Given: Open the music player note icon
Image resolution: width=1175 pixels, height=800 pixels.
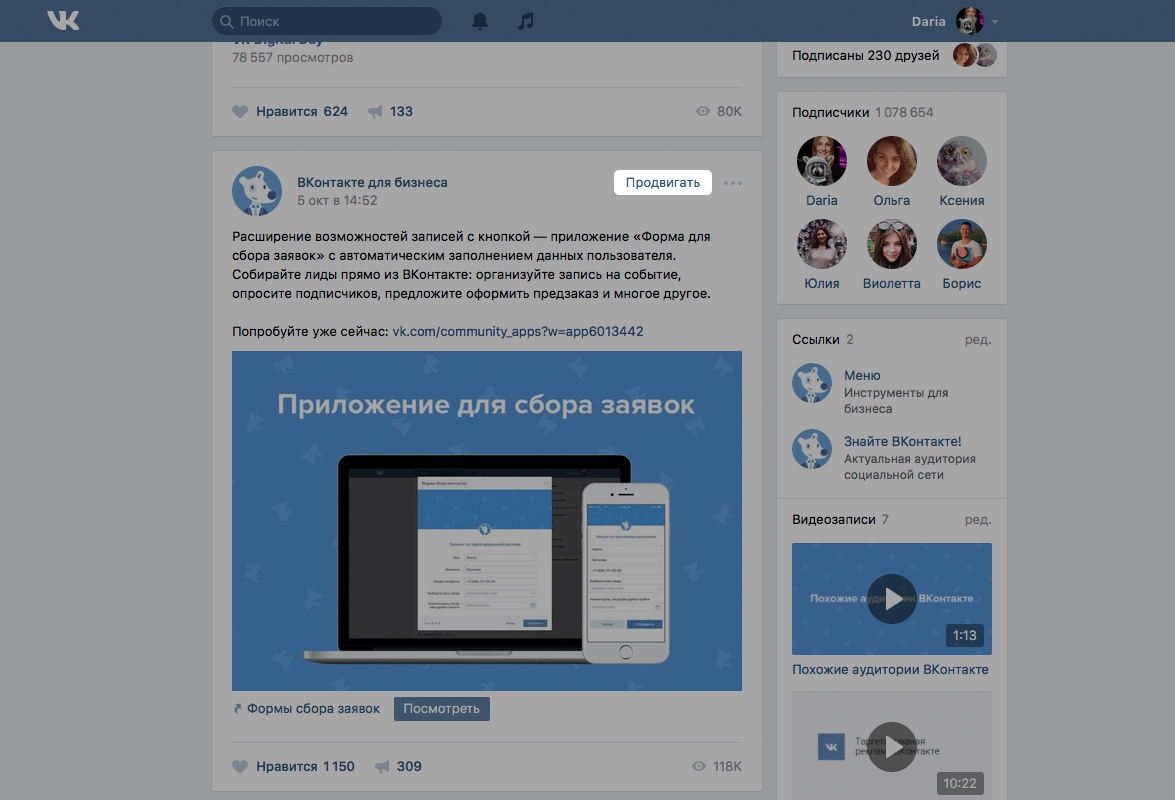Looking at the screenshot, I should pos(526,21).
